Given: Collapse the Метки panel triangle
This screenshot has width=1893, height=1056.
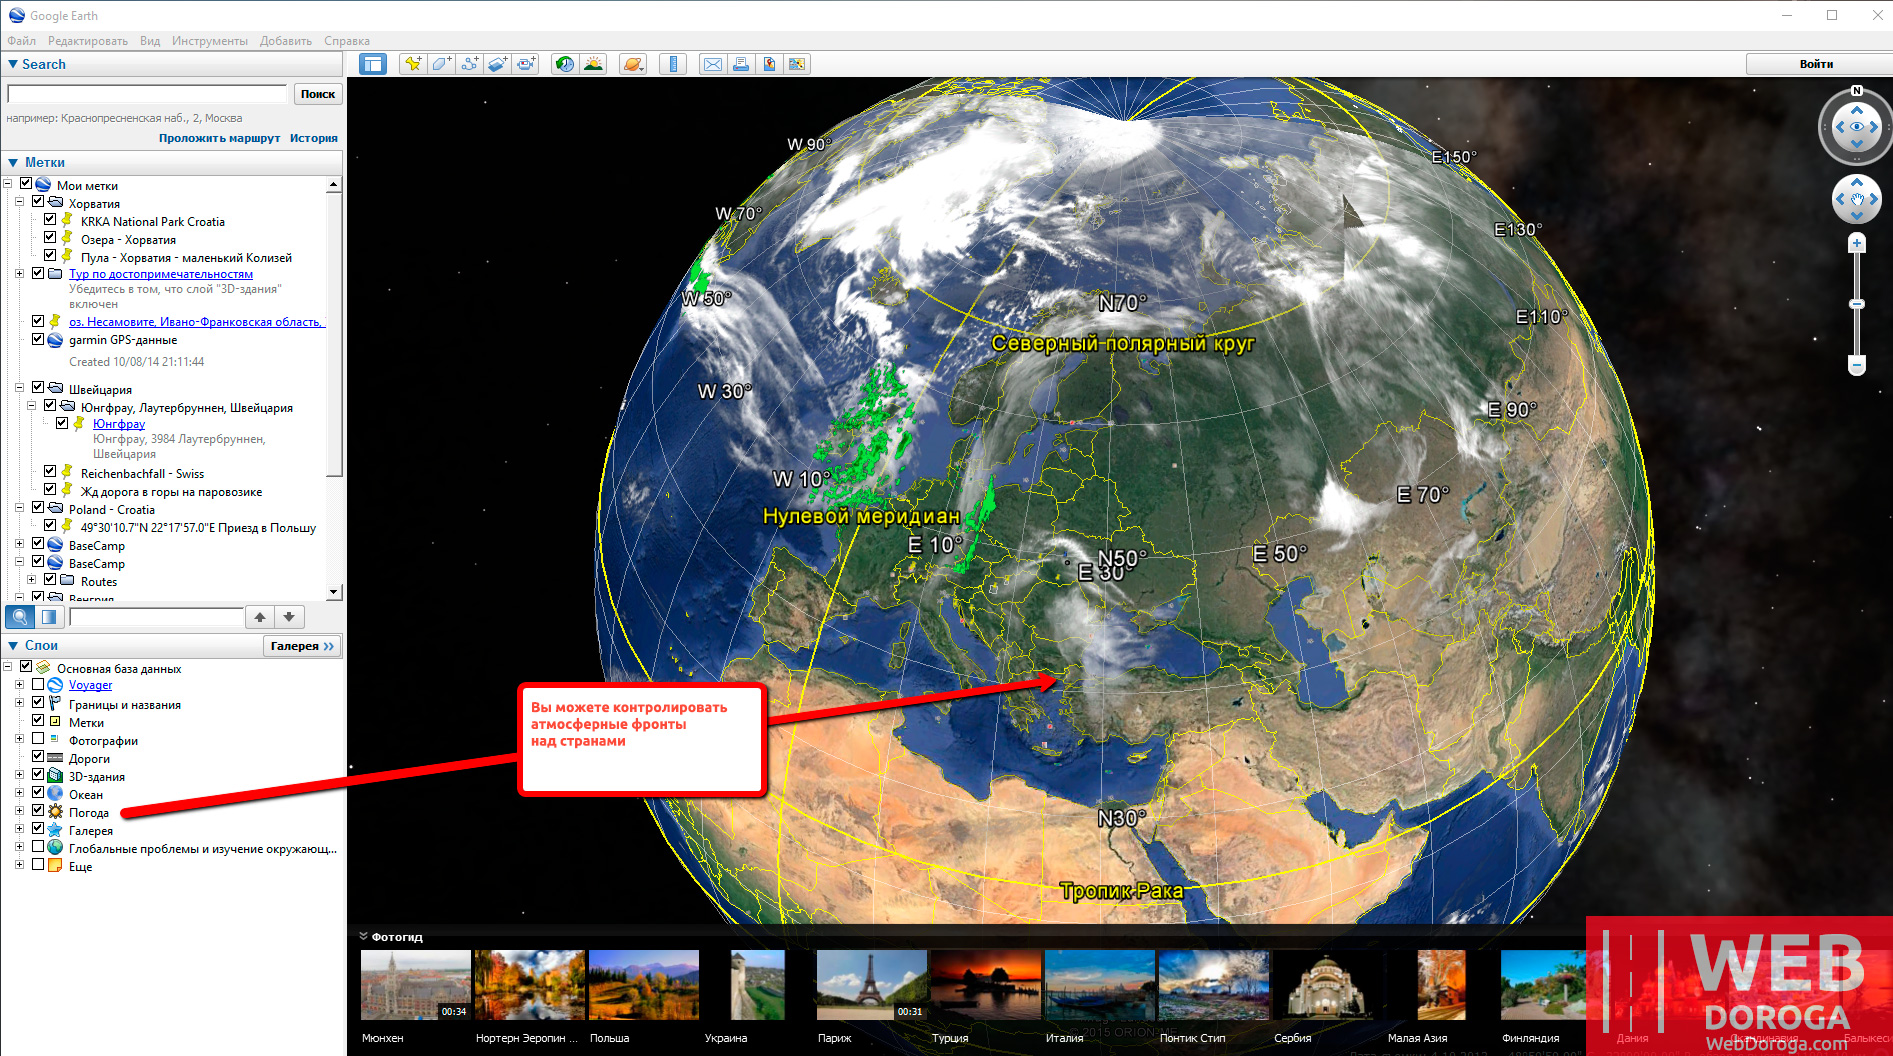Looking at the screenshot, I should [x=13, y=162].
